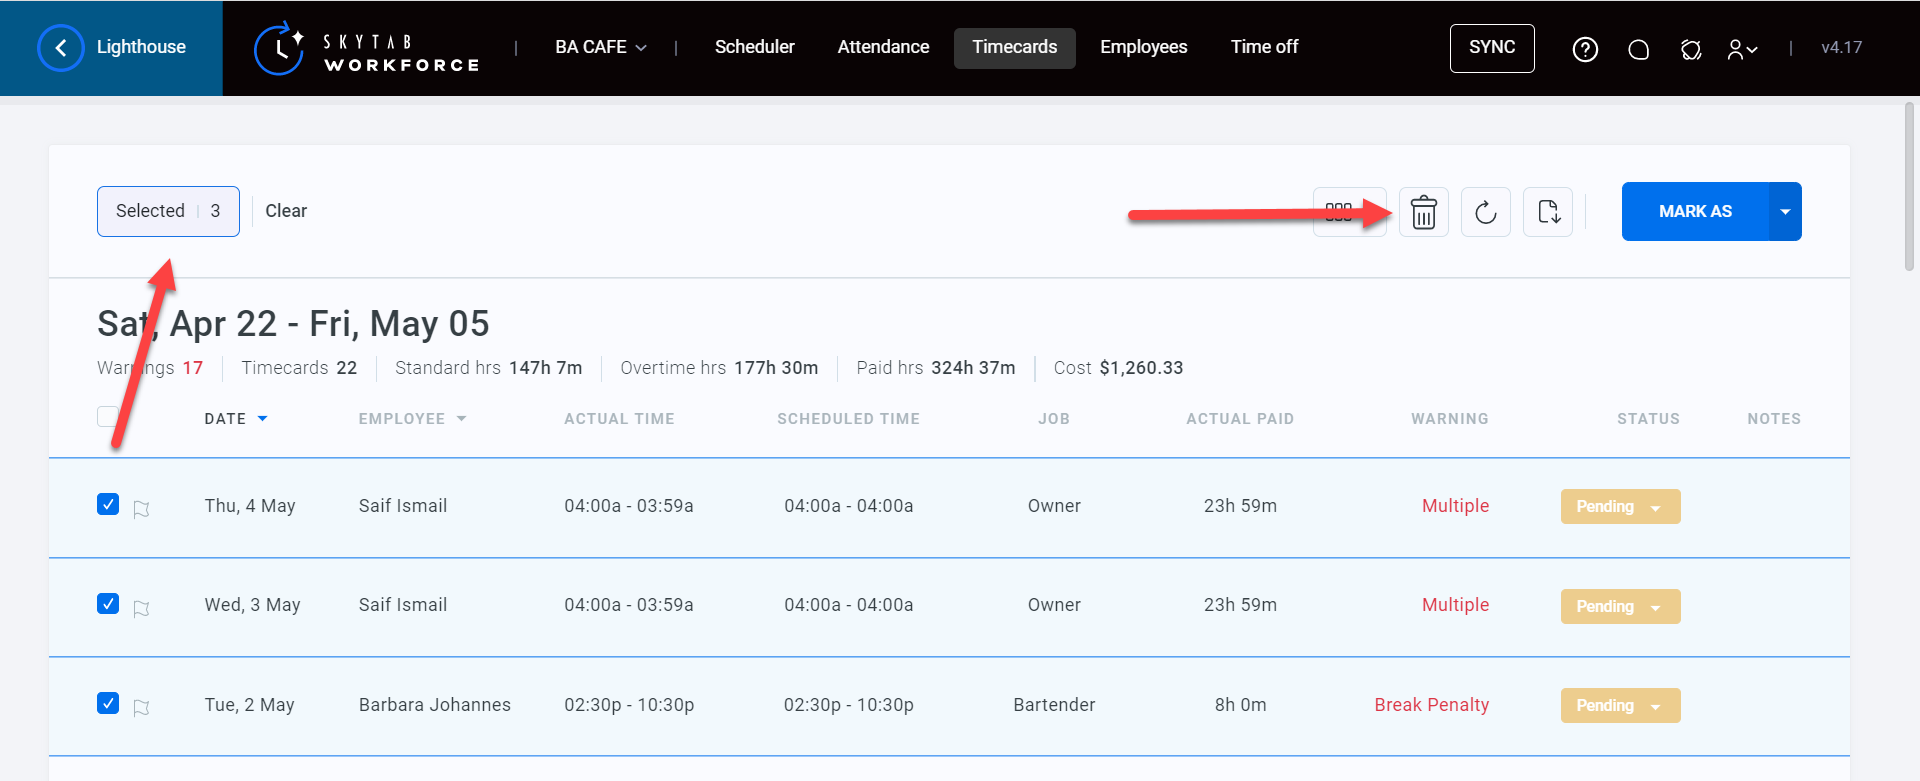Uncheck the Thu, 4 May timecard checkbox
The width and height of the screenshot is (1920, 781).
tap(108, 504)
